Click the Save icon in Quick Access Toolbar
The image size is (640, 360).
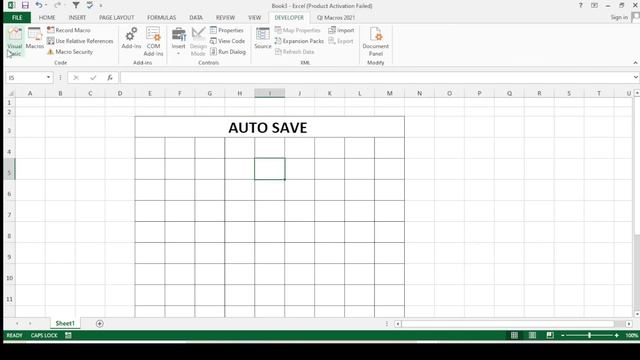click(x=25, y=5)
